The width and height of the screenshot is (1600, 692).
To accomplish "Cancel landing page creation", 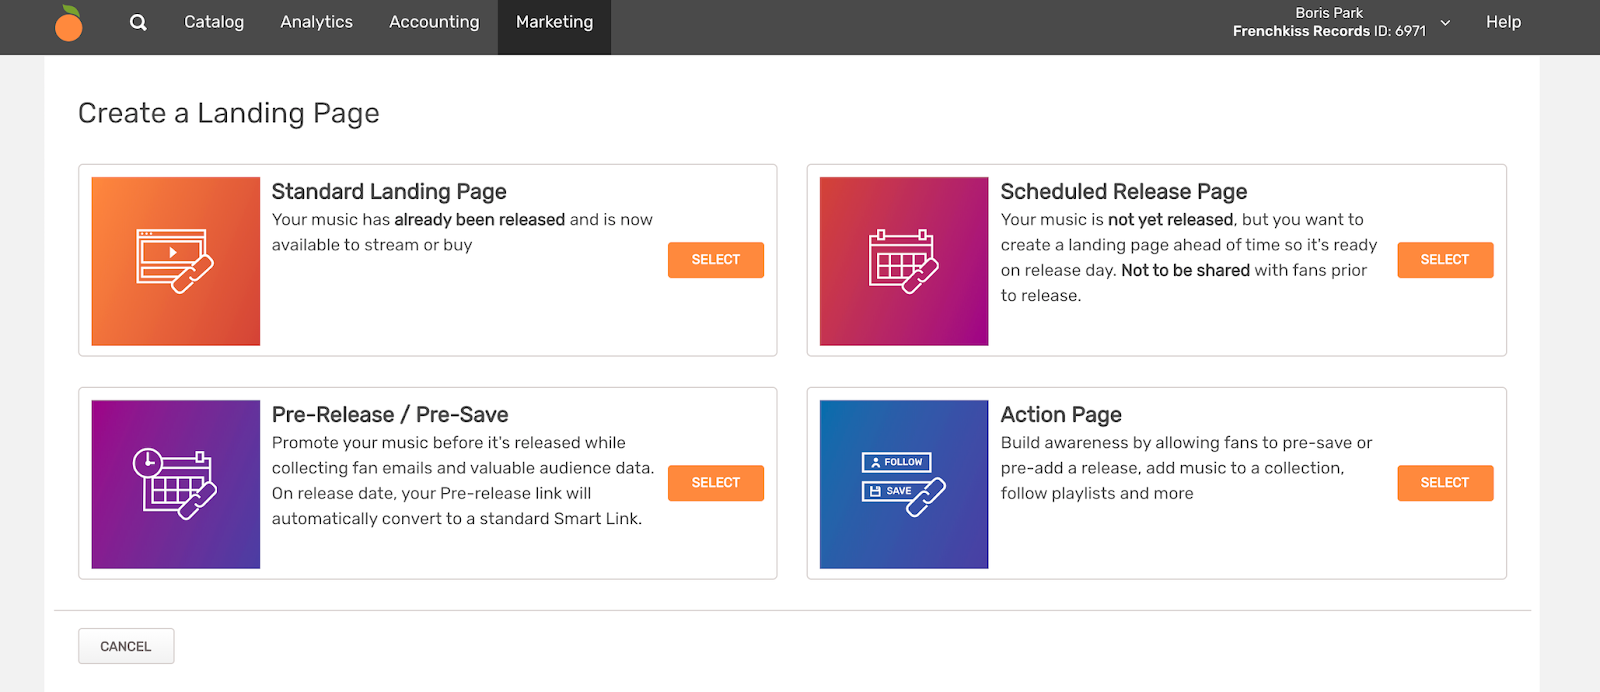I will point(126,646).
